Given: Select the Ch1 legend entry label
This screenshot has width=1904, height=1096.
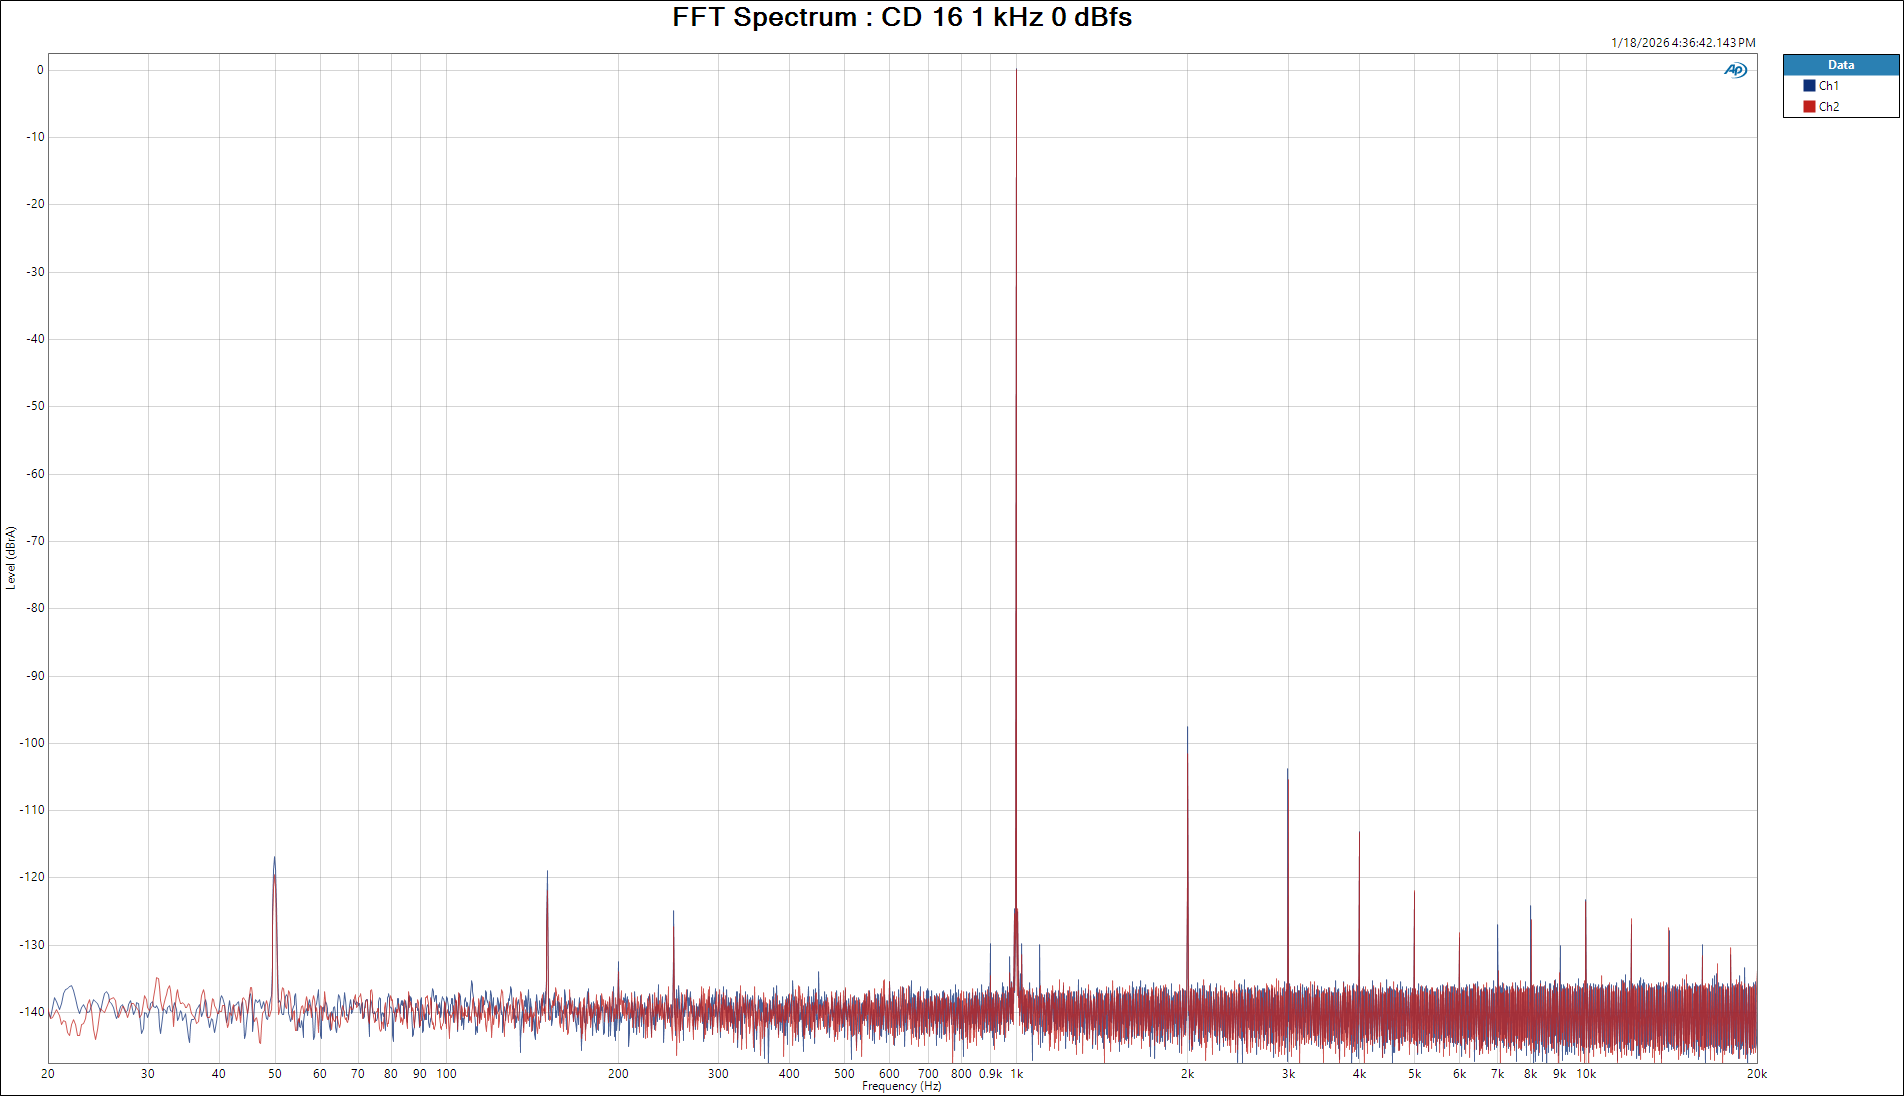Looking at the screenshot, I should (x=1828, y=86).
